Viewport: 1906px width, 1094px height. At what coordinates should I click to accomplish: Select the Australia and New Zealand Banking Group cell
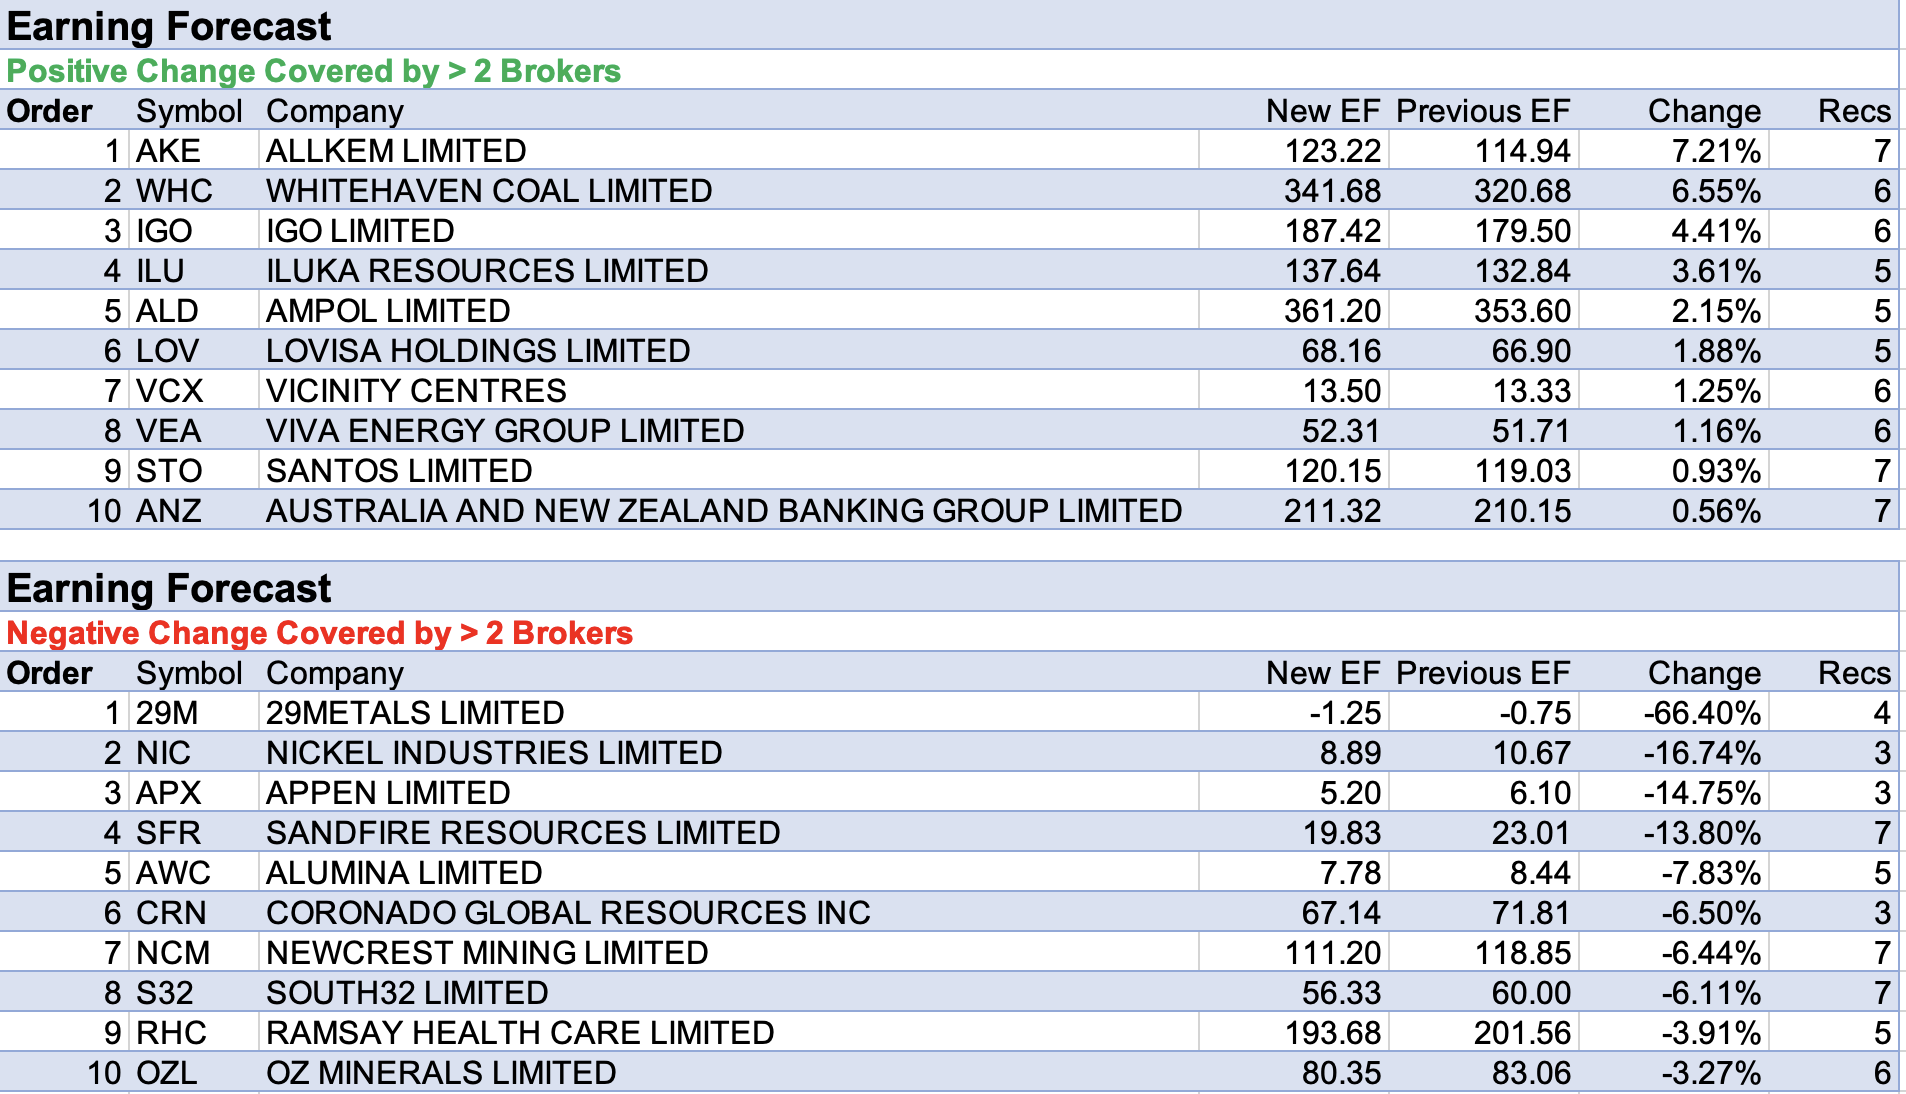[x=723, y=511]
